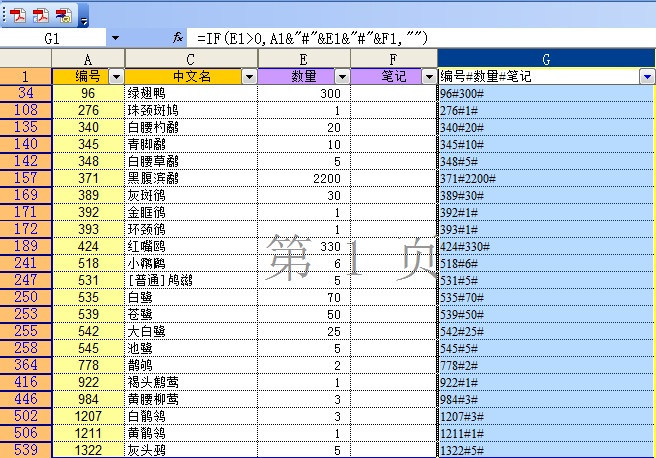Select the cell containing 绿翅鸭
This screenshot has width=656, height=458.
pyautogui.click(x=190, y=93)
